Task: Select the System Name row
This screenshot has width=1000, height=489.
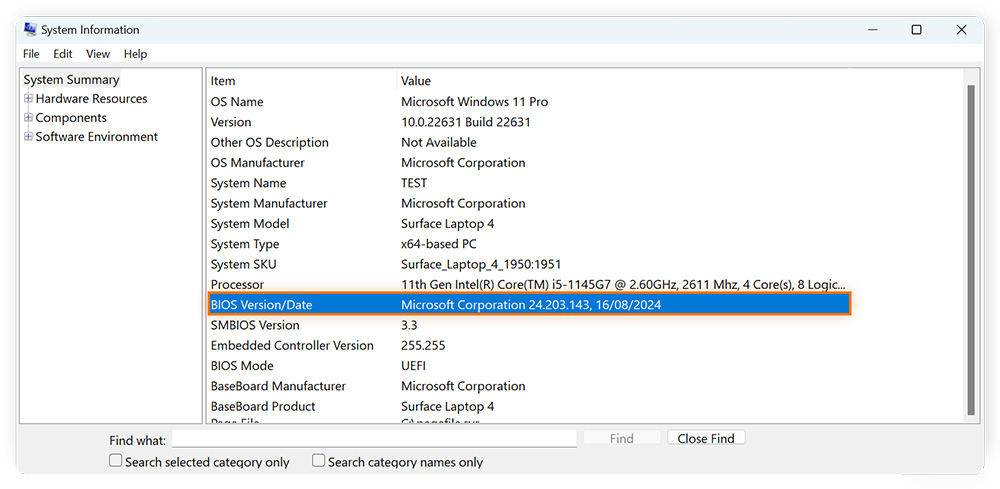Action: 529,184
